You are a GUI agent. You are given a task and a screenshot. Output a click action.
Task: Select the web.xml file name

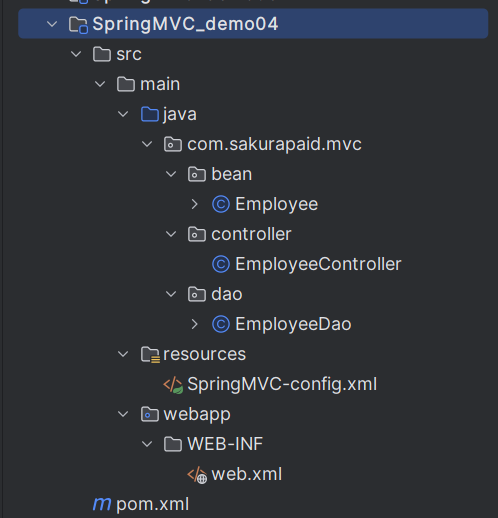(247, 474)
